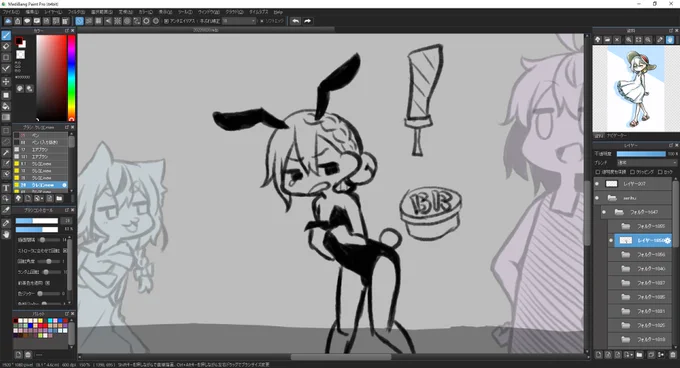This screenshot has height=368, width=680.
Task: Select the Magic Wand tool
Action: pos(6,153)
